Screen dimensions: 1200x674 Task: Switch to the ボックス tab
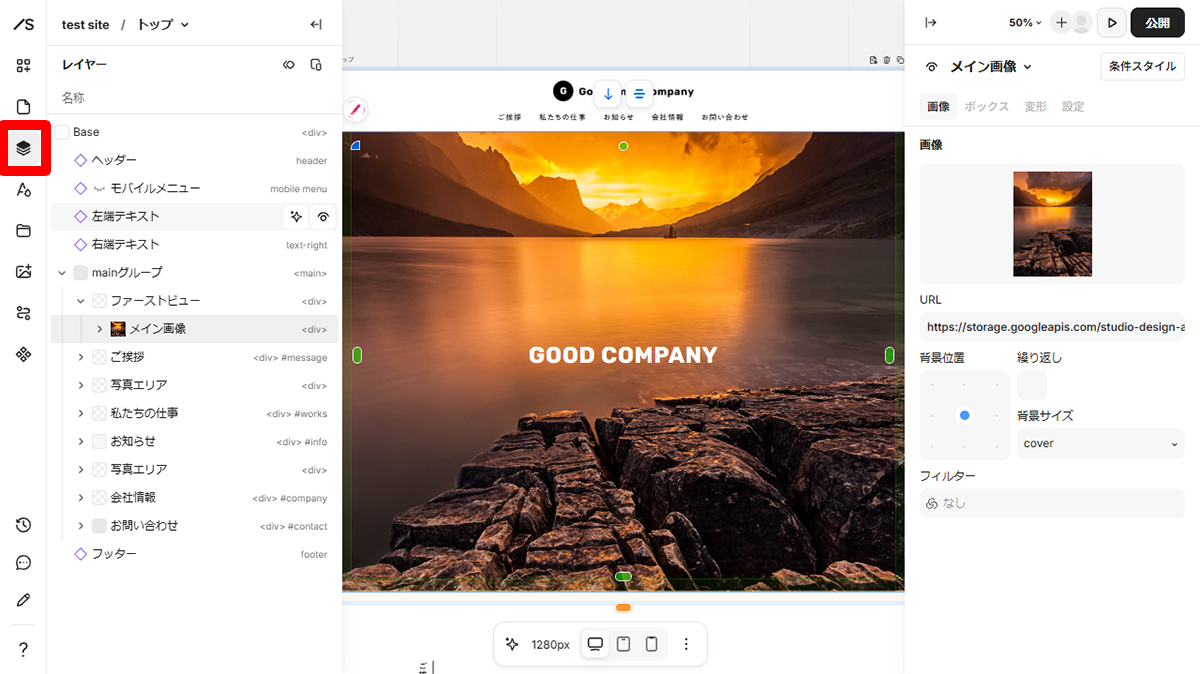tap(986, 107)
